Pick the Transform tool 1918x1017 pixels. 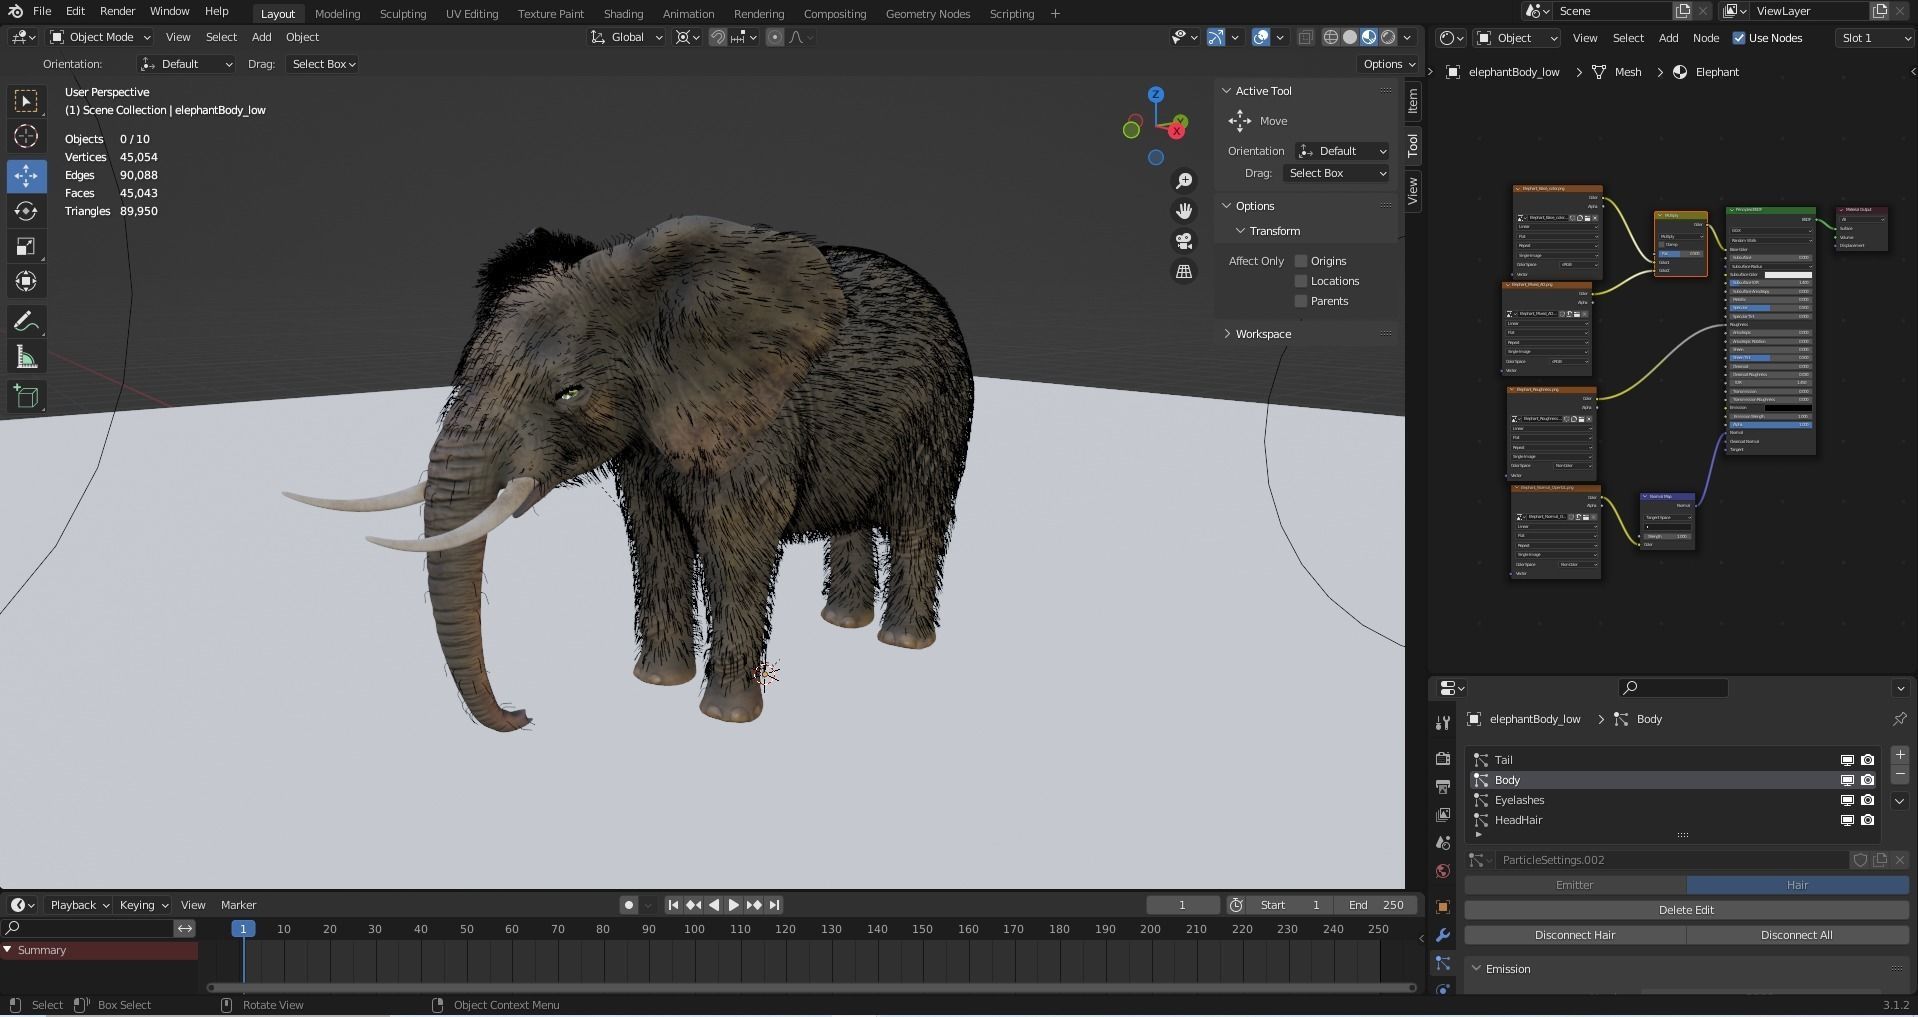26,282
